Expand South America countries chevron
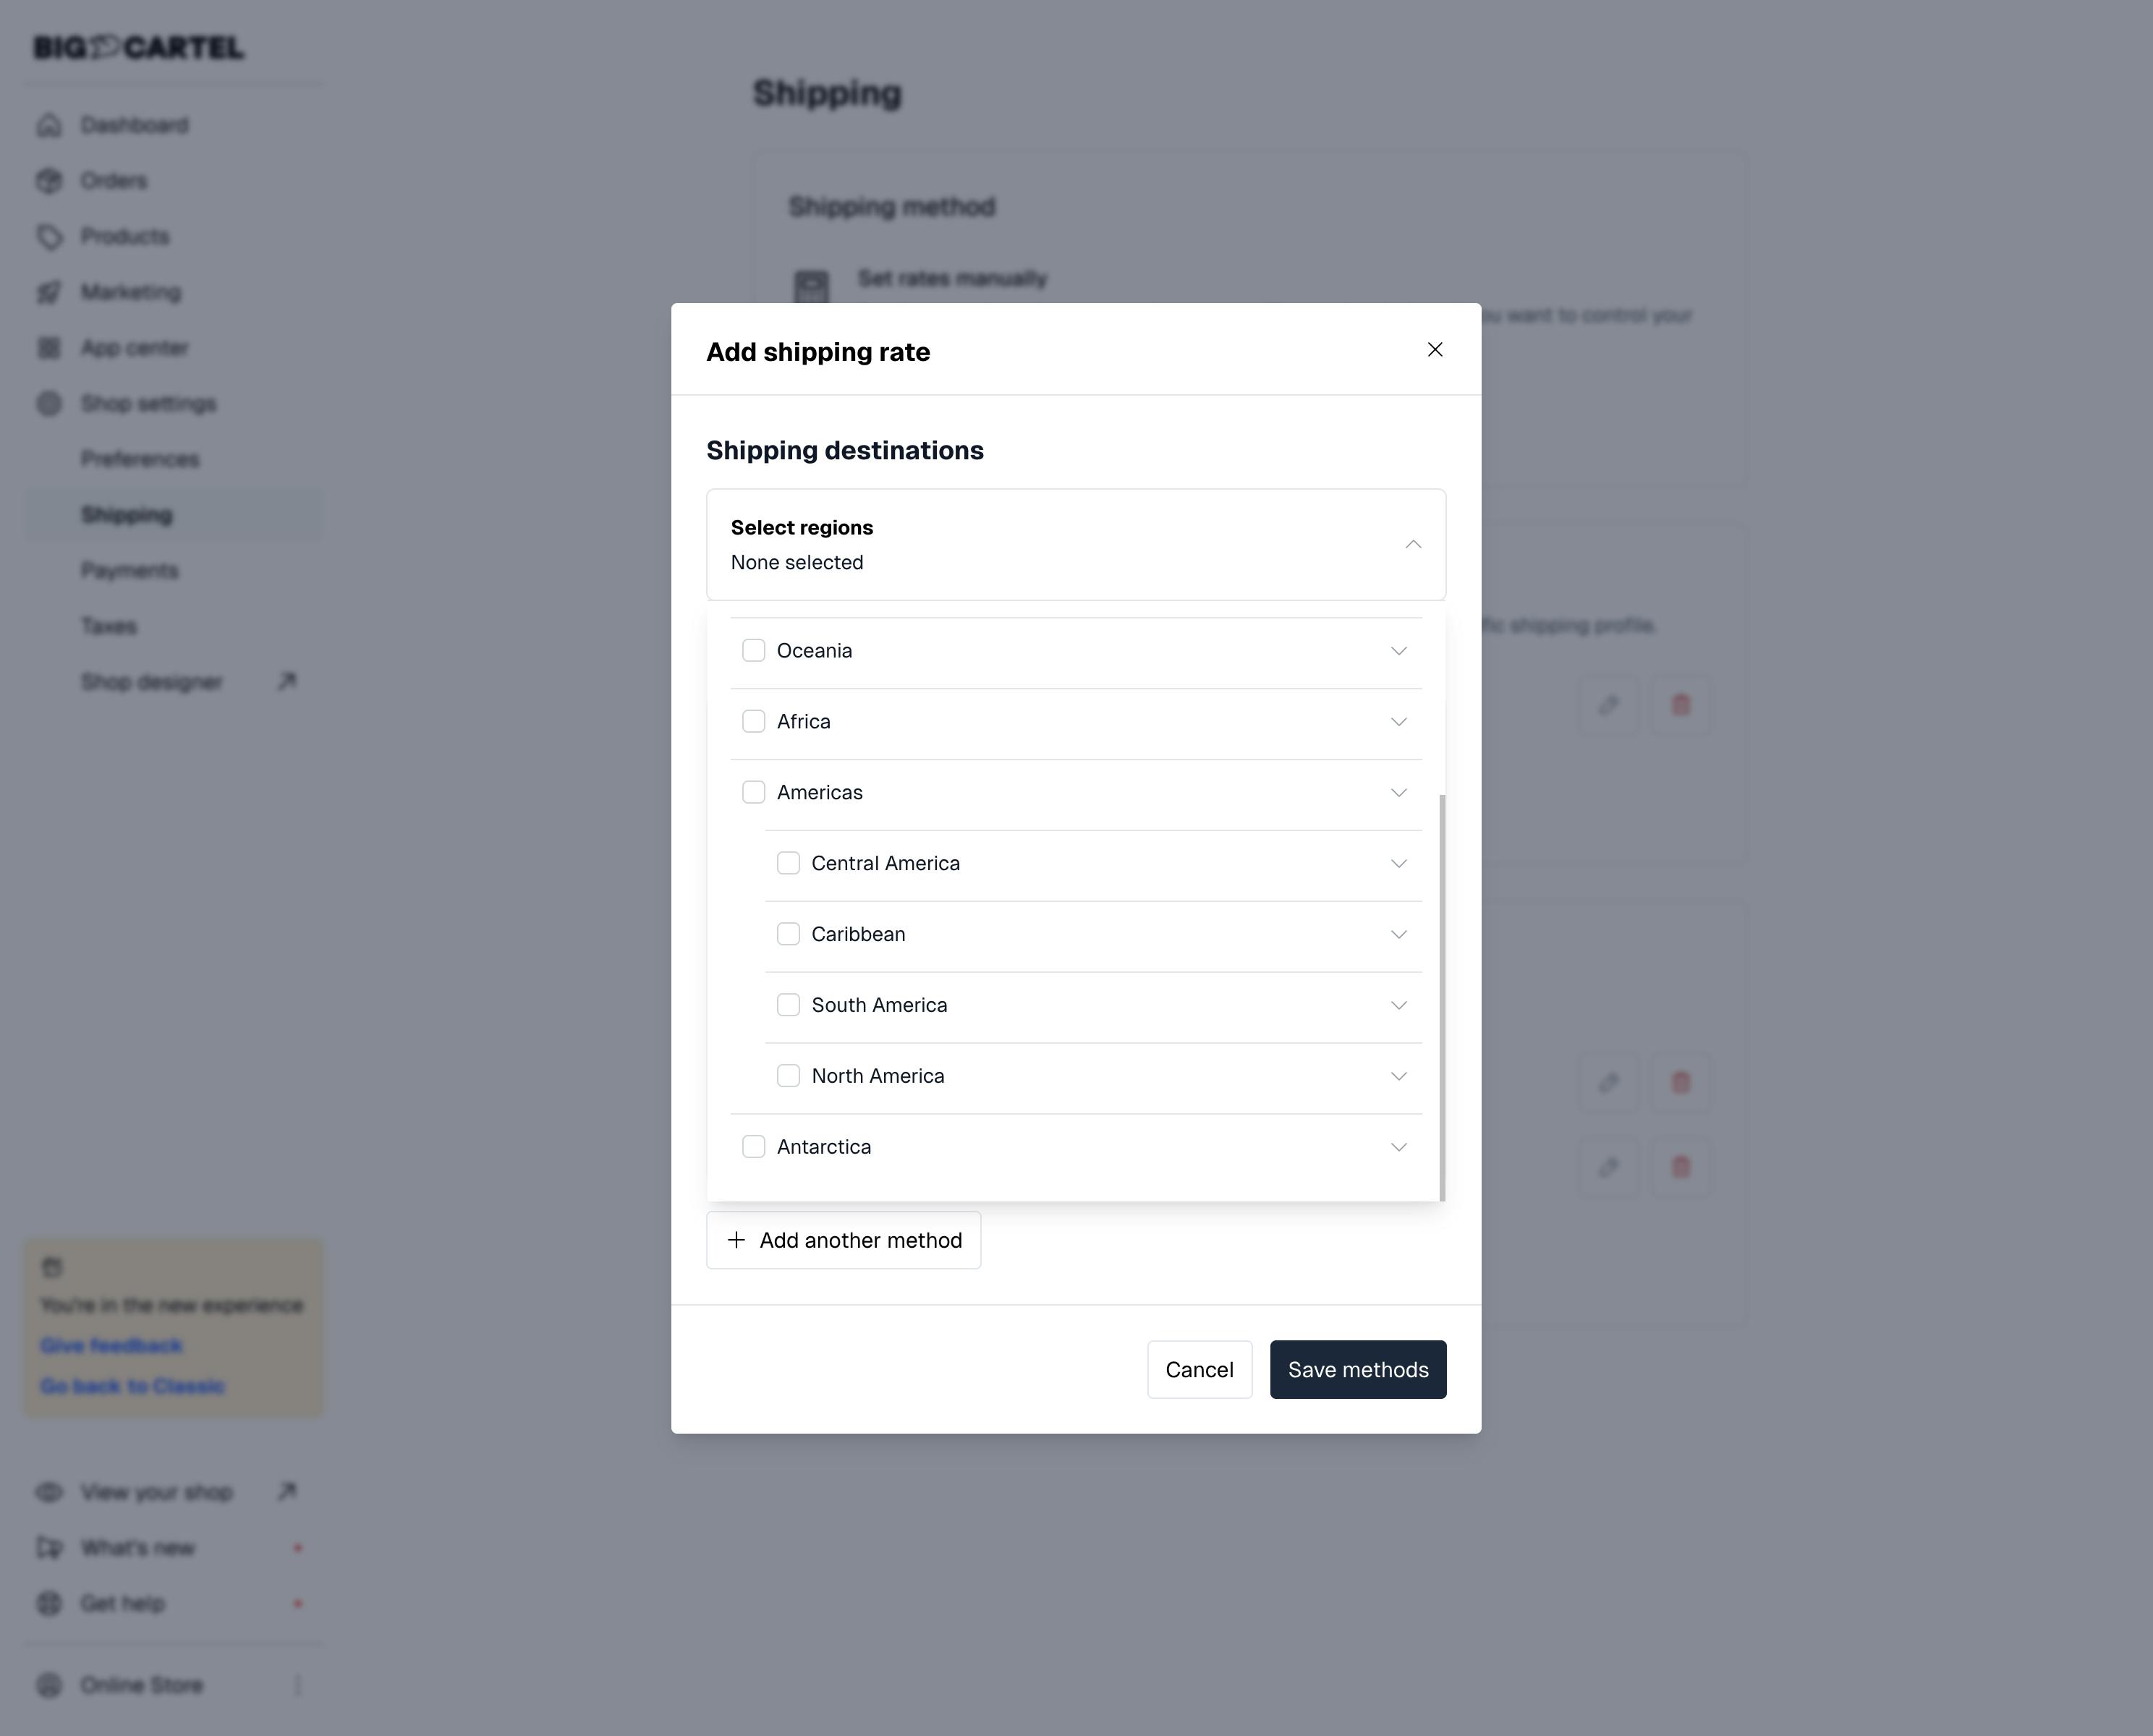The width and height of the screenshot is (2153, 1736). click(x=1399, y=1006)
